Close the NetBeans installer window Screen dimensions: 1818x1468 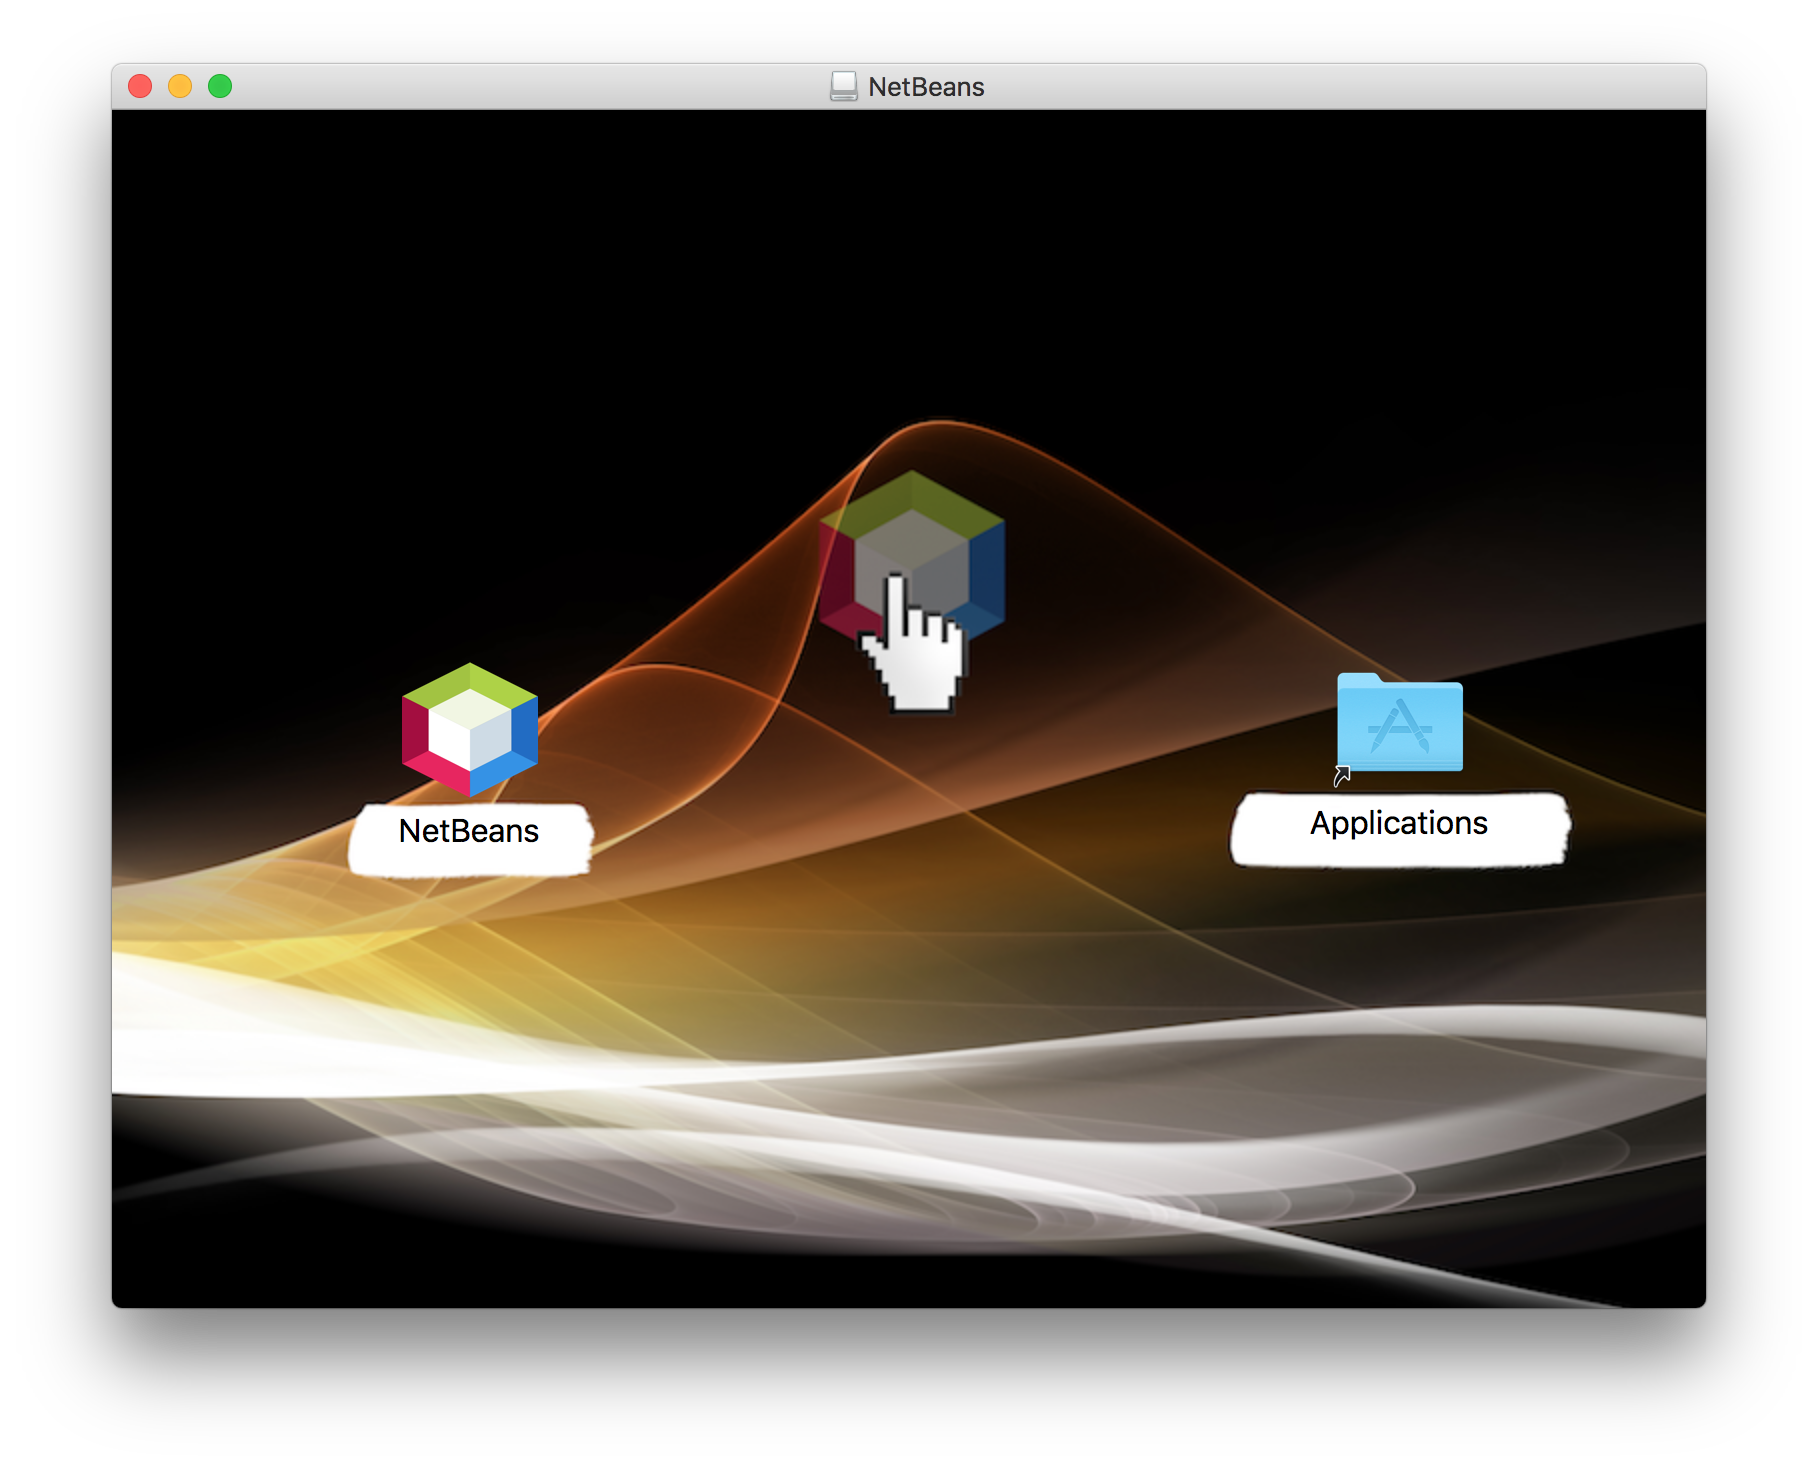tap(140, 86)
